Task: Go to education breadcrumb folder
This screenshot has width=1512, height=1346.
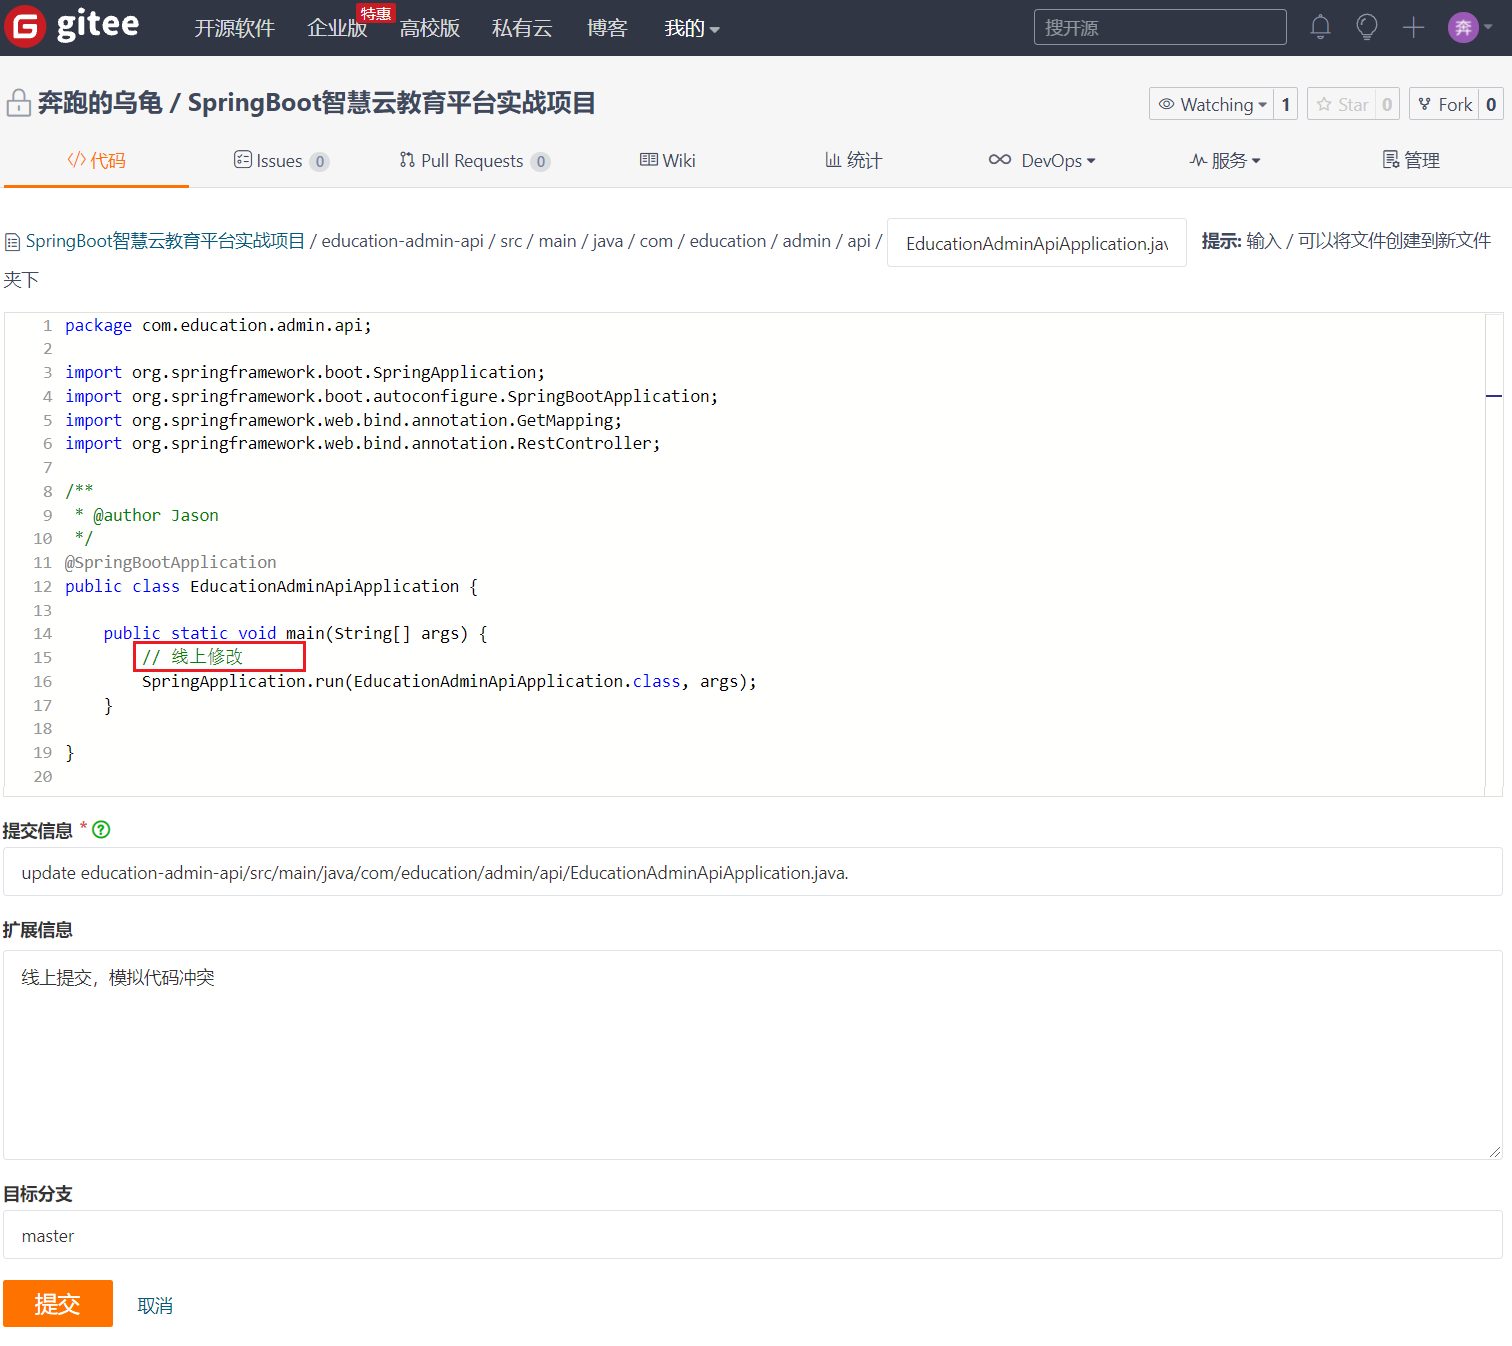Action: pos(728,241)
